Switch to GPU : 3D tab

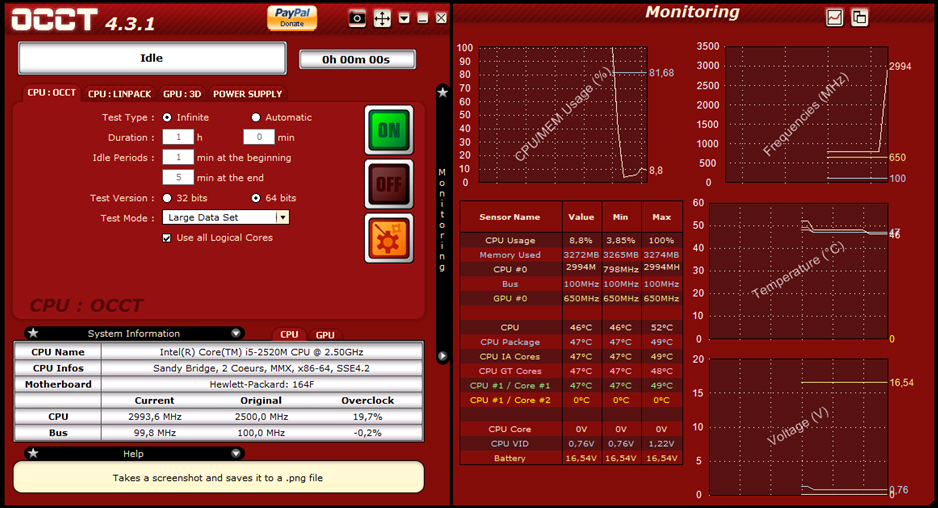(182, 94)
